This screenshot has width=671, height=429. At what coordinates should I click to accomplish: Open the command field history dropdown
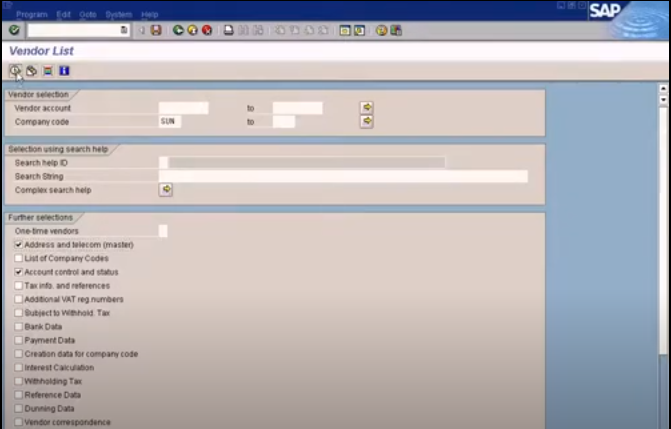[x=124, y=30]
